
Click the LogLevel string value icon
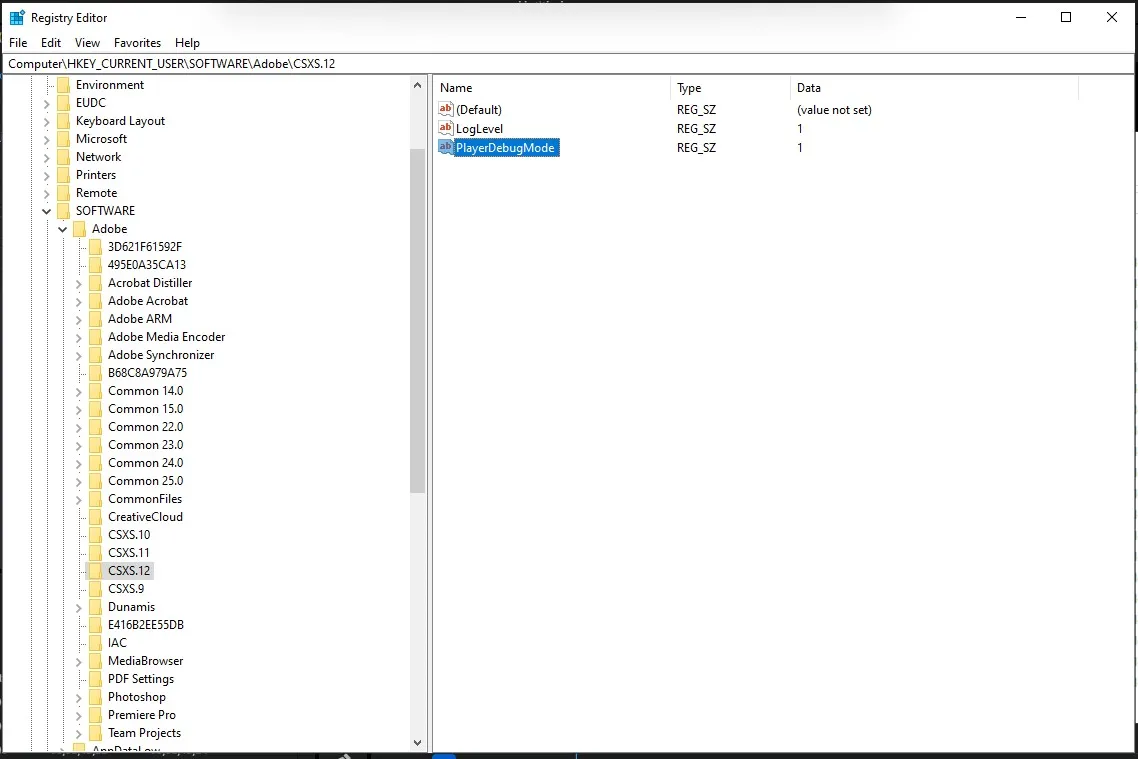(446, 129)
